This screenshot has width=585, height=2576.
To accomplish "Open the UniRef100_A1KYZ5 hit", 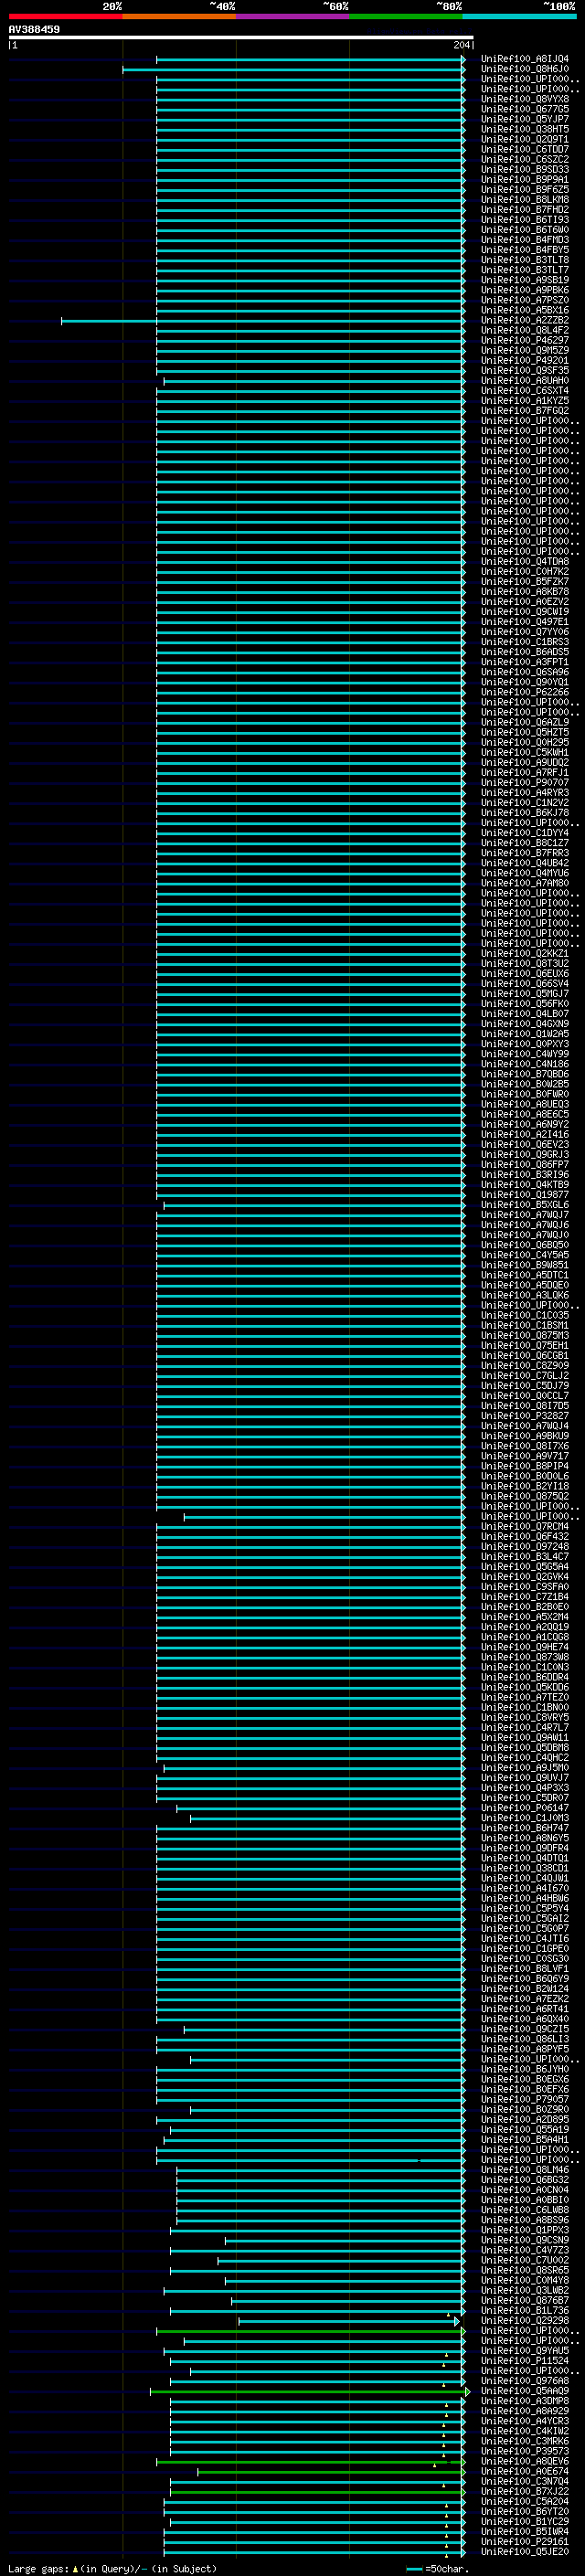I will [525, 401].
